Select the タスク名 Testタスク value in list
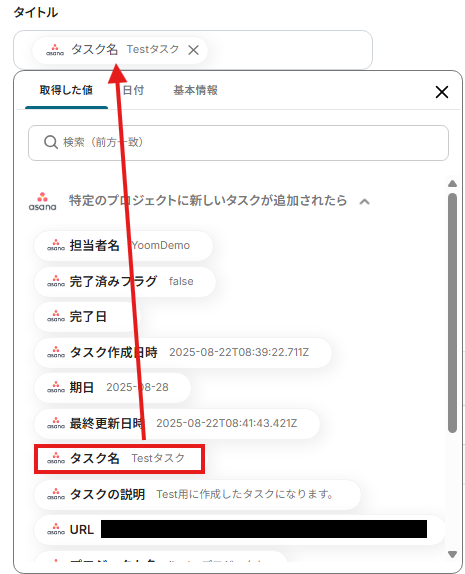Viewport: 465px width, 574px height. [x=119, y=459]
